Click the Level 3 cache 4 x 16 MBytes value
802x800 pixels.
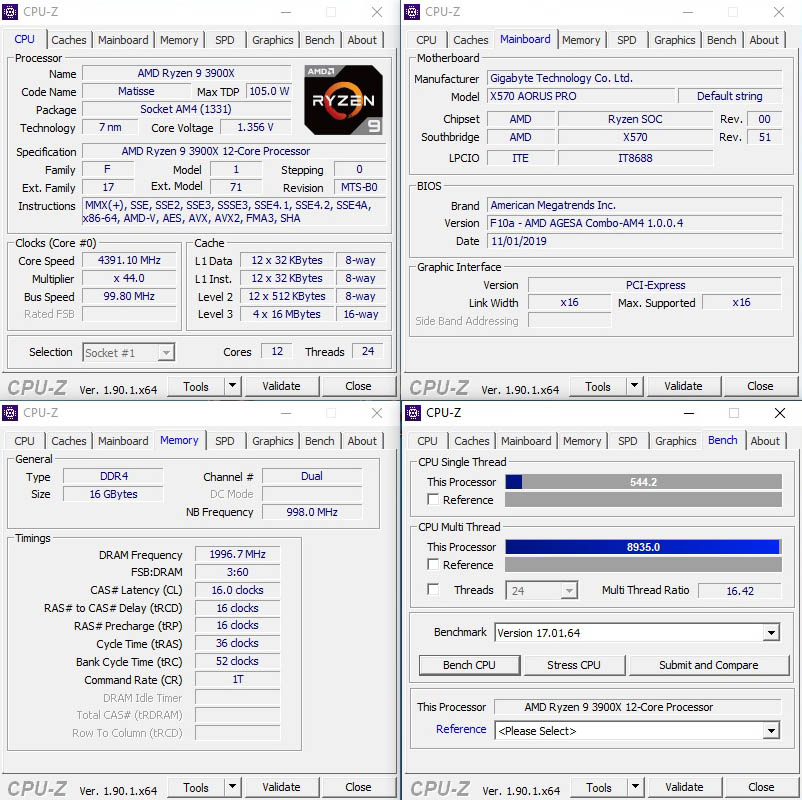pos(286,314)
